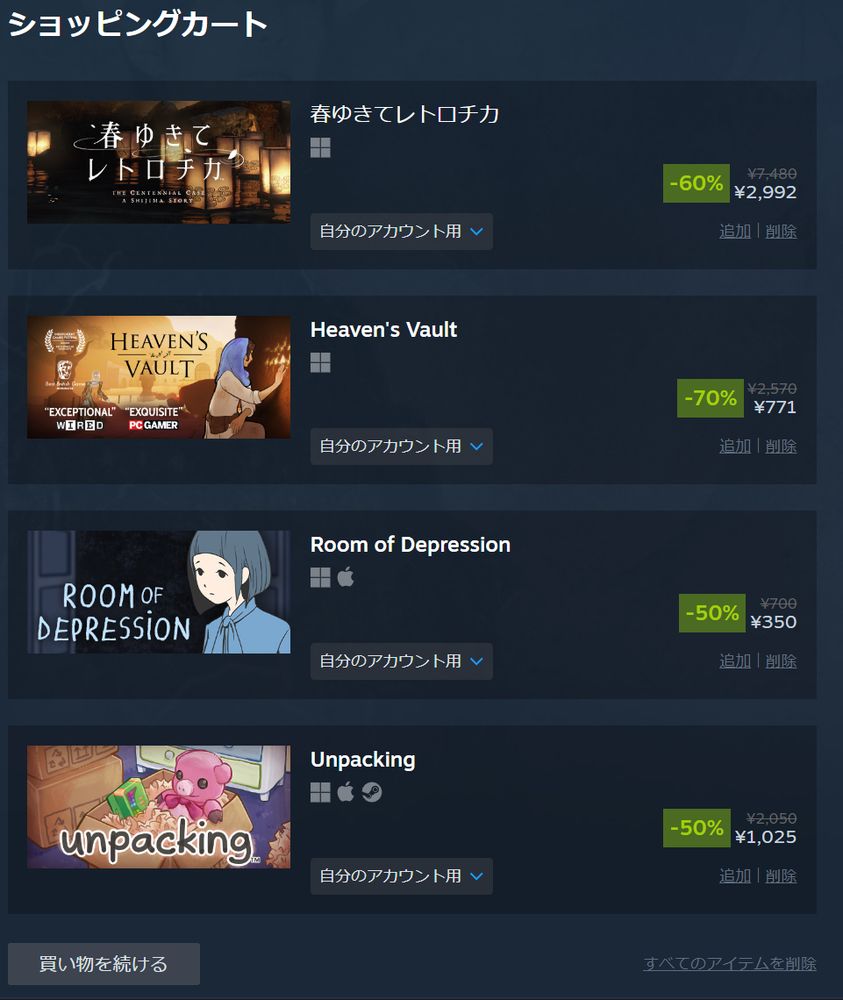
Task: Open the Unpacking game thumbnail
Action: 159,807
